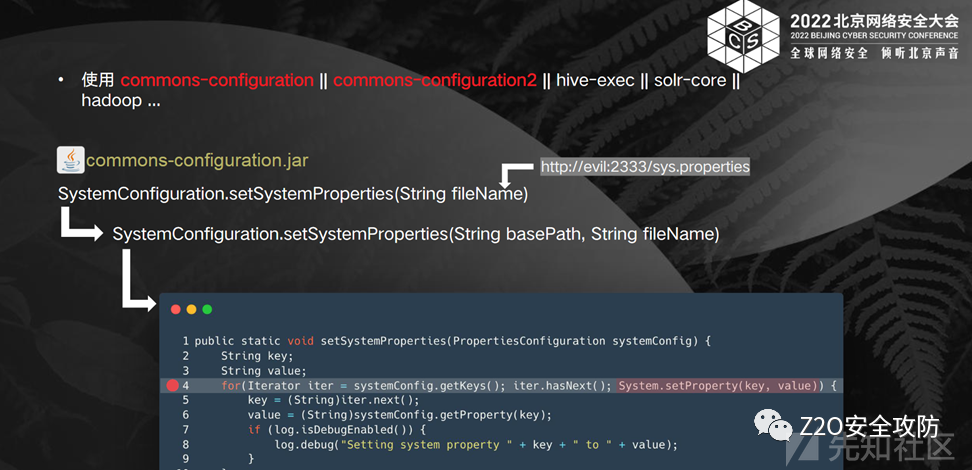
Task: Click 'systemConfig.getKeys()' in the for loop
Action: tap(430, 386)
